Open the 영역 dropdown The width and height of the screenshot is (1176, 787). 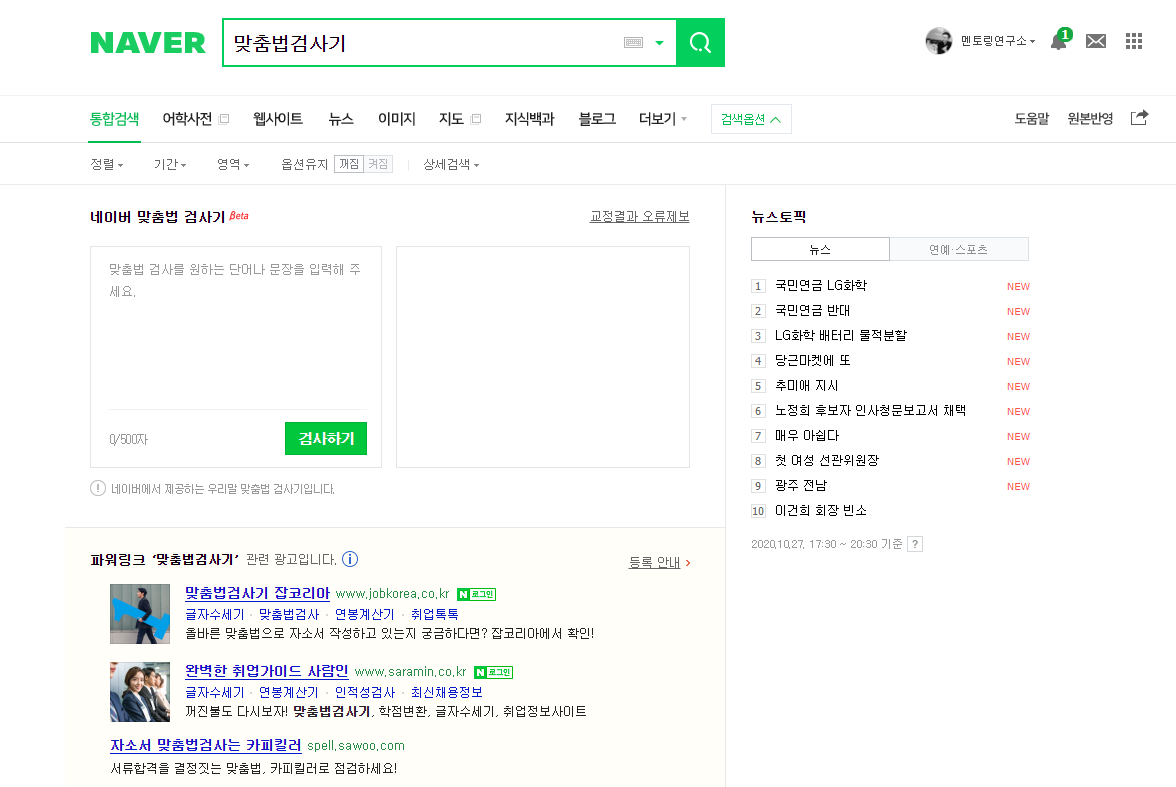point(232,164)
